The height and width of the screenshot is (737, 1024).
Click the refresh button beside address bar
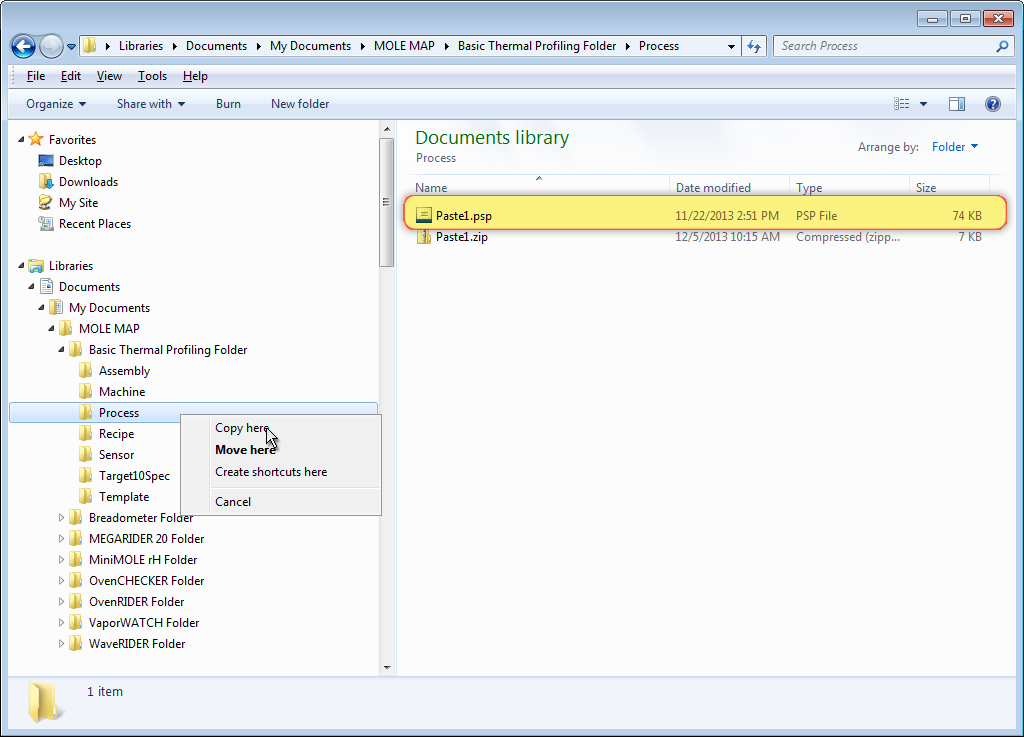(x=754, y=46)
